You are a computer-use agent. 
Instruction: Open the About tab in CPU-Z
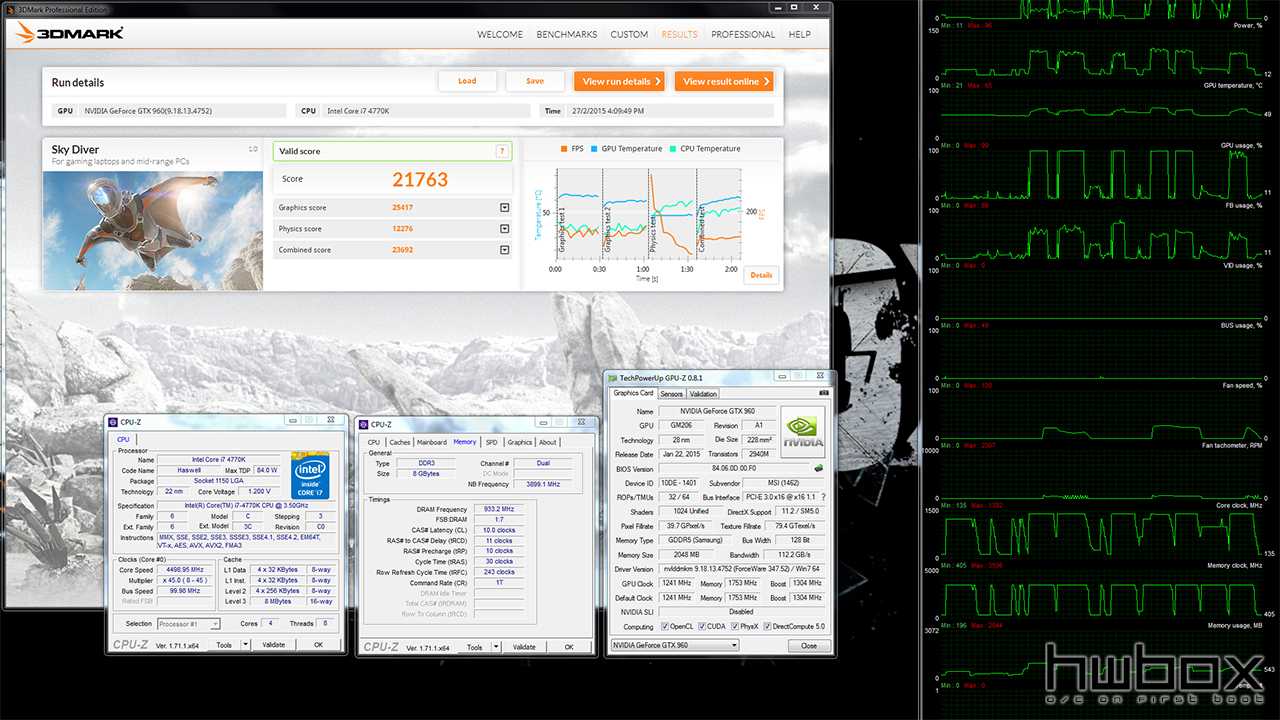click(x=548, y=442)
